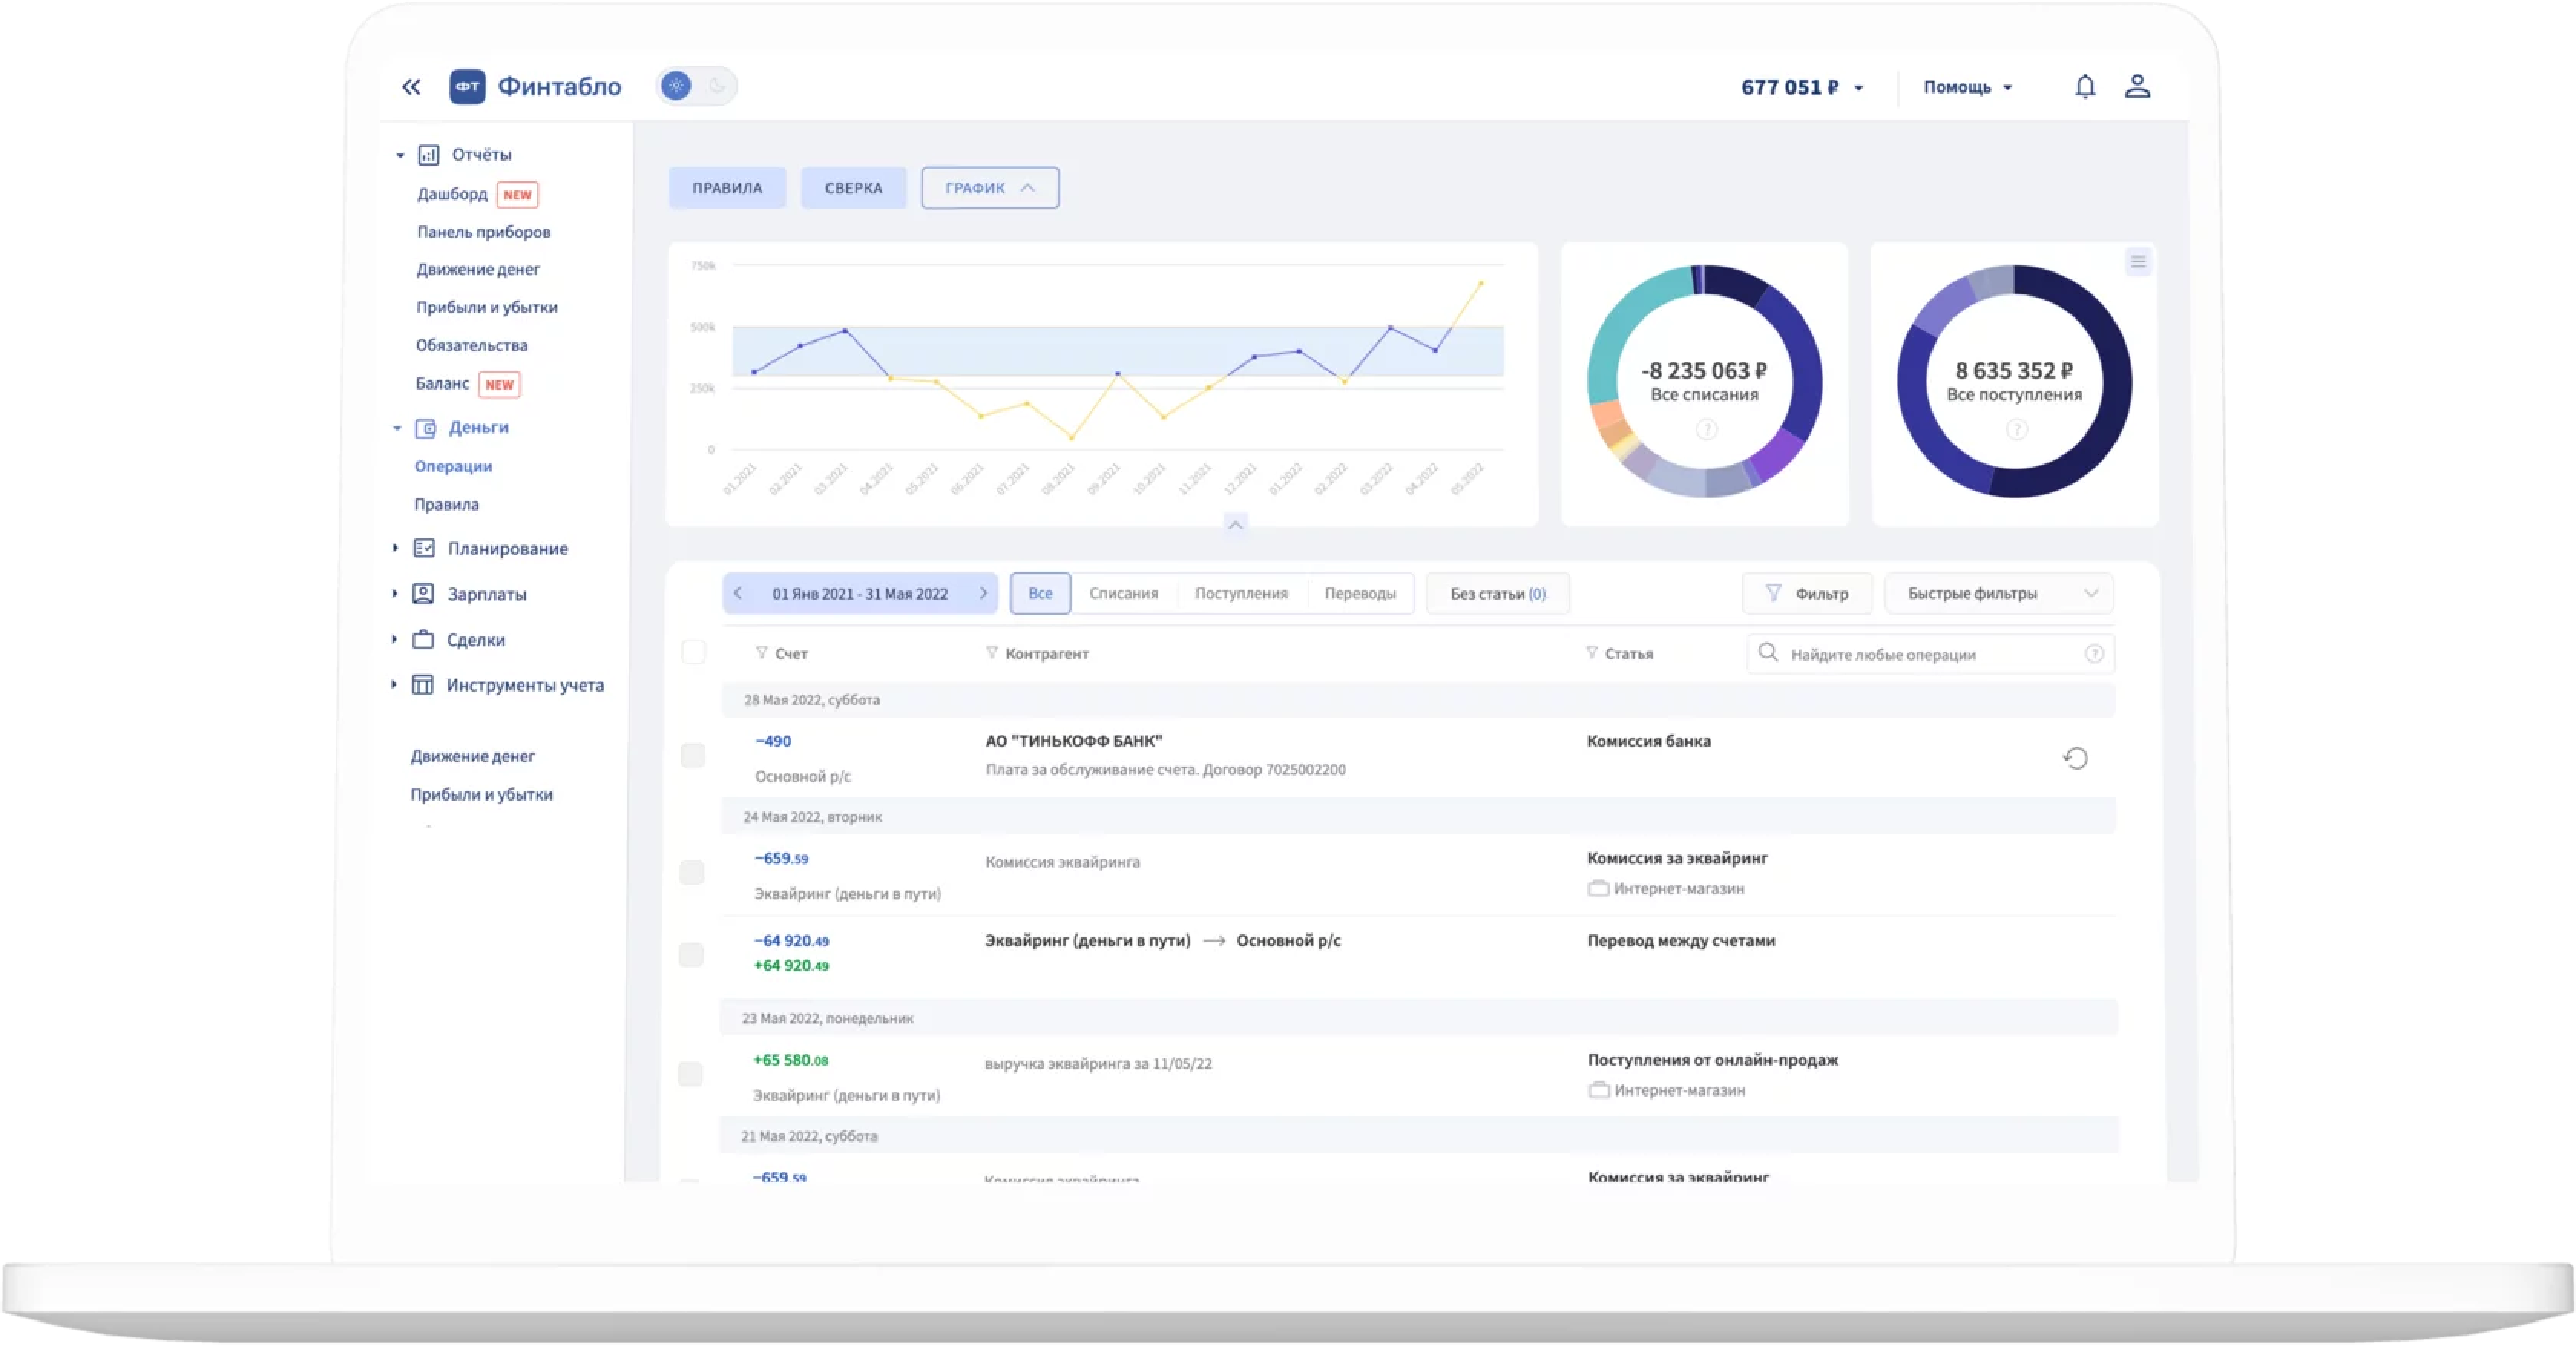Collapse sidebar with double-chevron icon
This screenshot has width=2576, height=1345.
coord(411,87)
